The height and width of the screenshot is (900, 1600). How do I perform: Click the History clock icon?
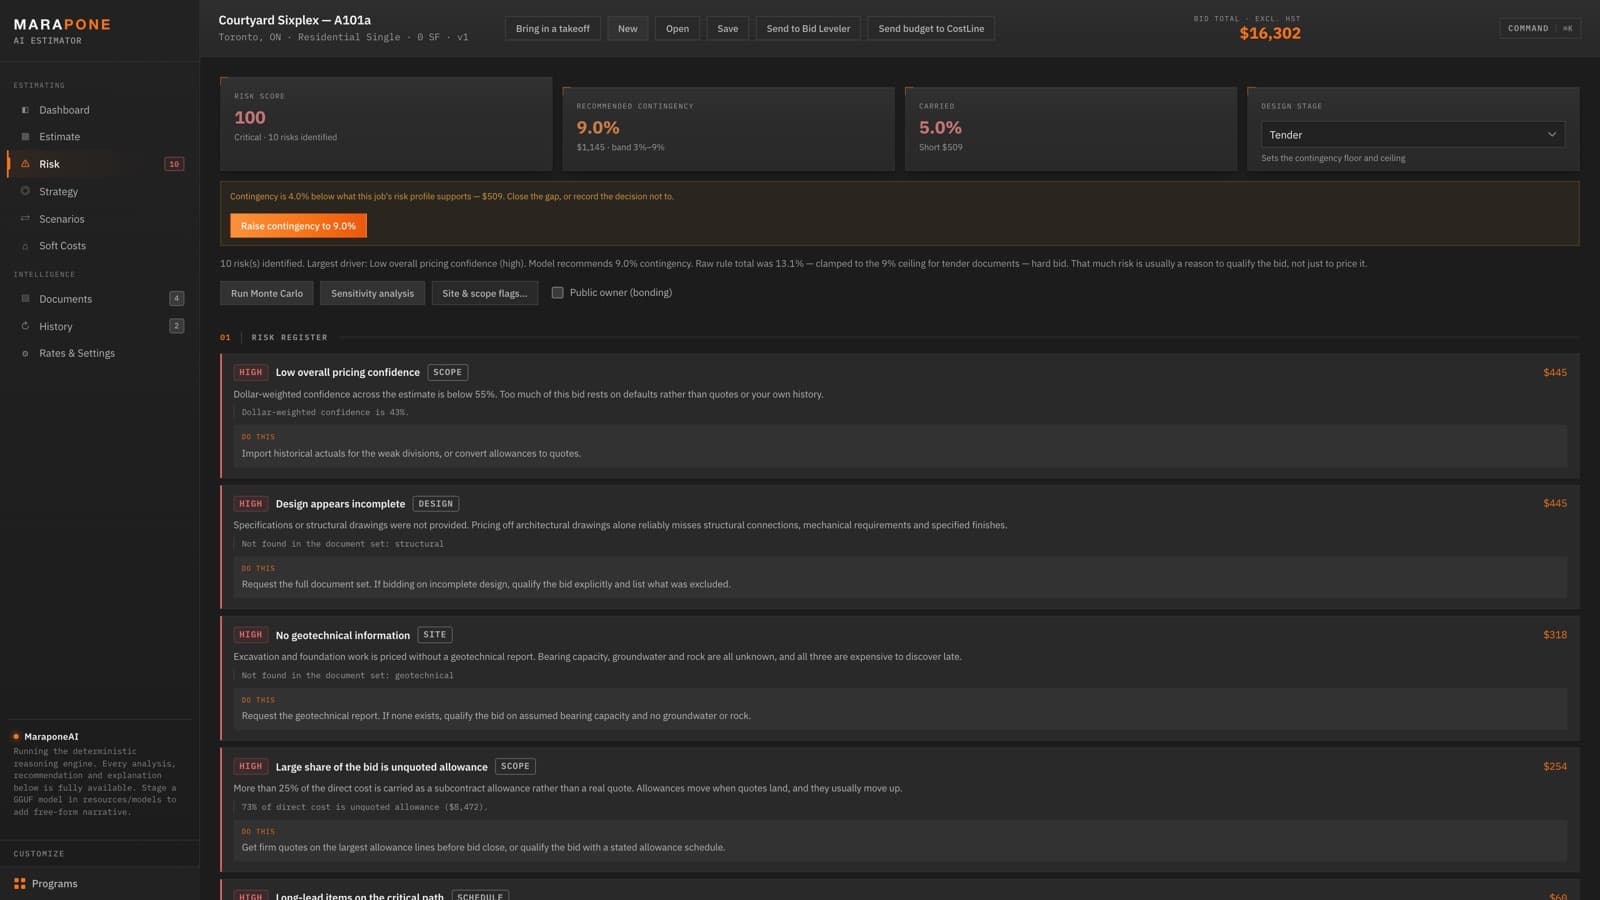pyautogui.click(x=25, y=326)
